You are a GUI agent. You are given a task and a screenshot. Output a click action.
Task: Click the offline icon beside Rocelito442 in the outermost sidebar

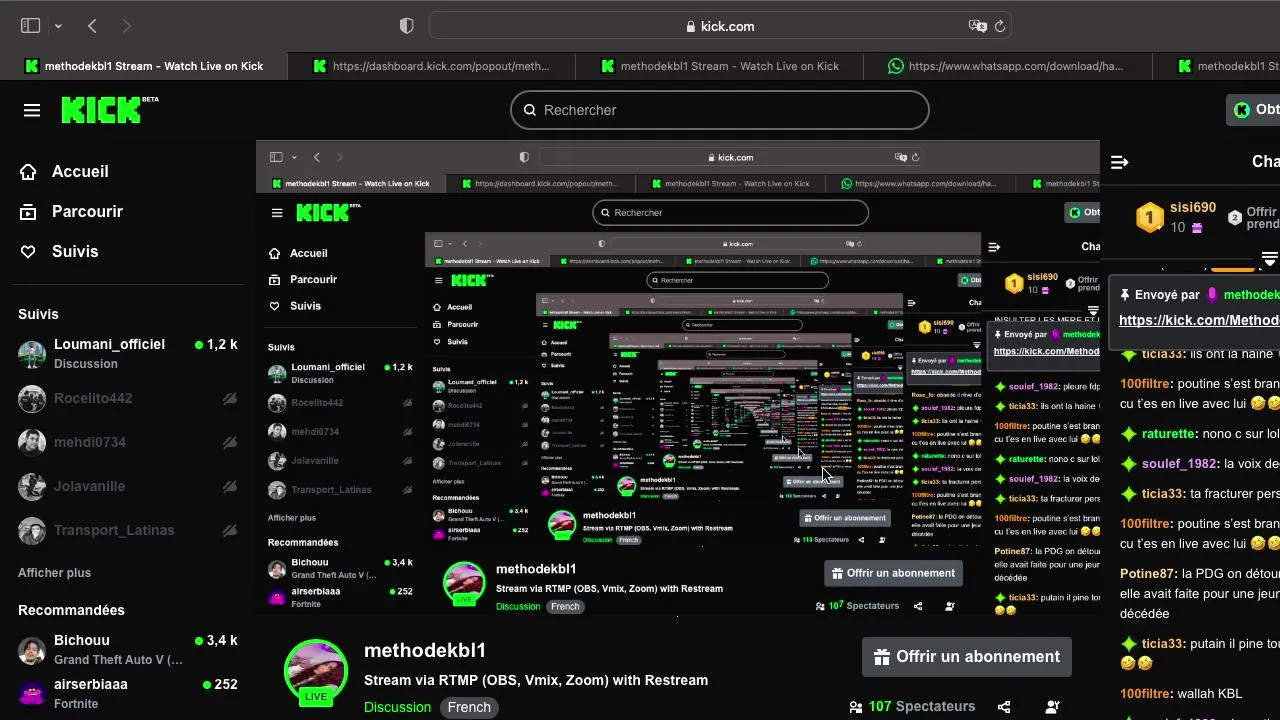click(x=230, y=398)
